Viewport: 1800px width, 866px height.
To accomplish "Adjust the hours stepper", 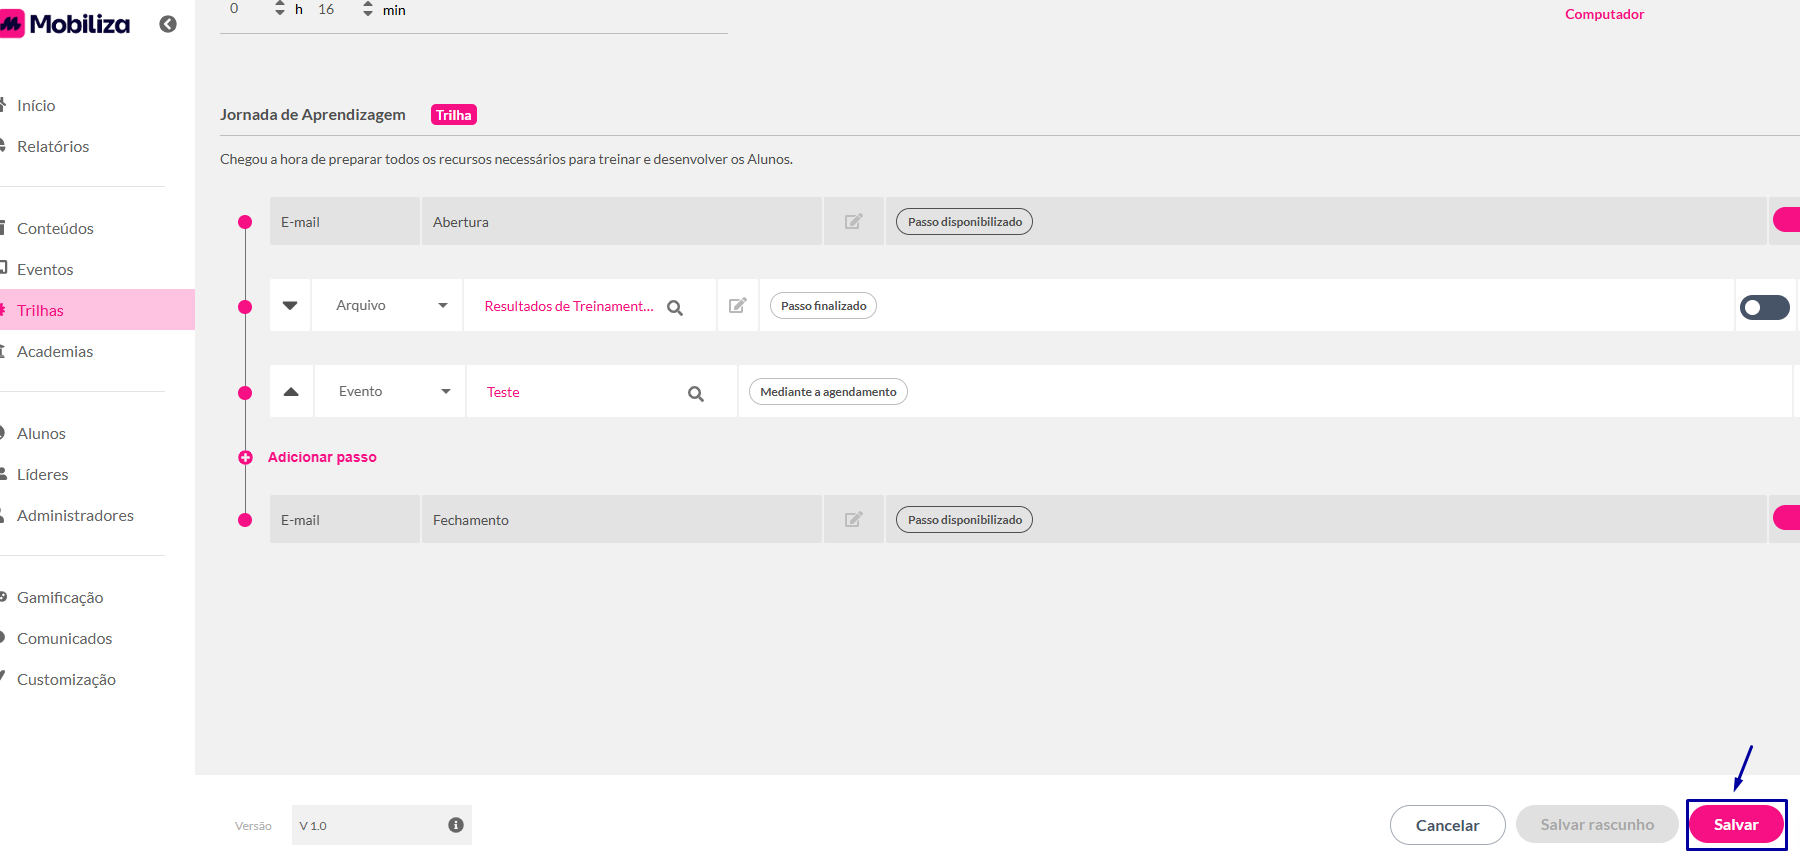I will pos(280,9).
